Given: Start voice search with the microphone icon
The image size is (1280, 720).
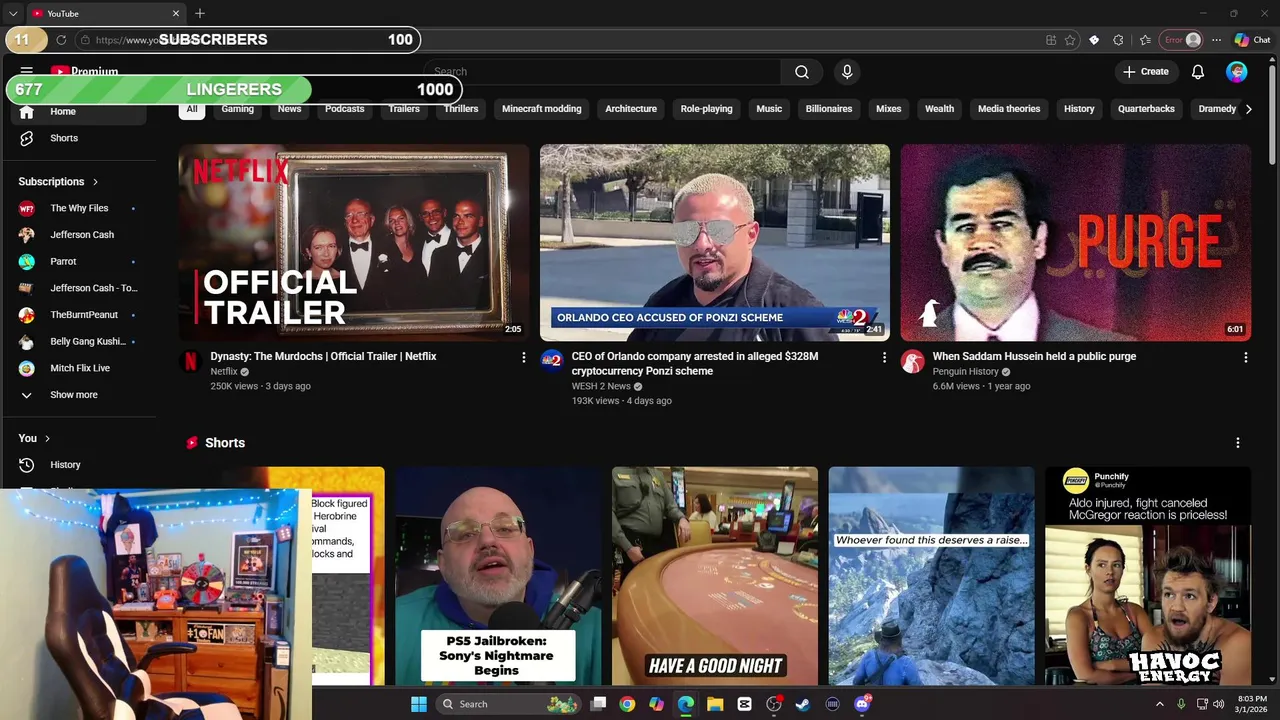Looking at the screenshot, I should [847, 72].
